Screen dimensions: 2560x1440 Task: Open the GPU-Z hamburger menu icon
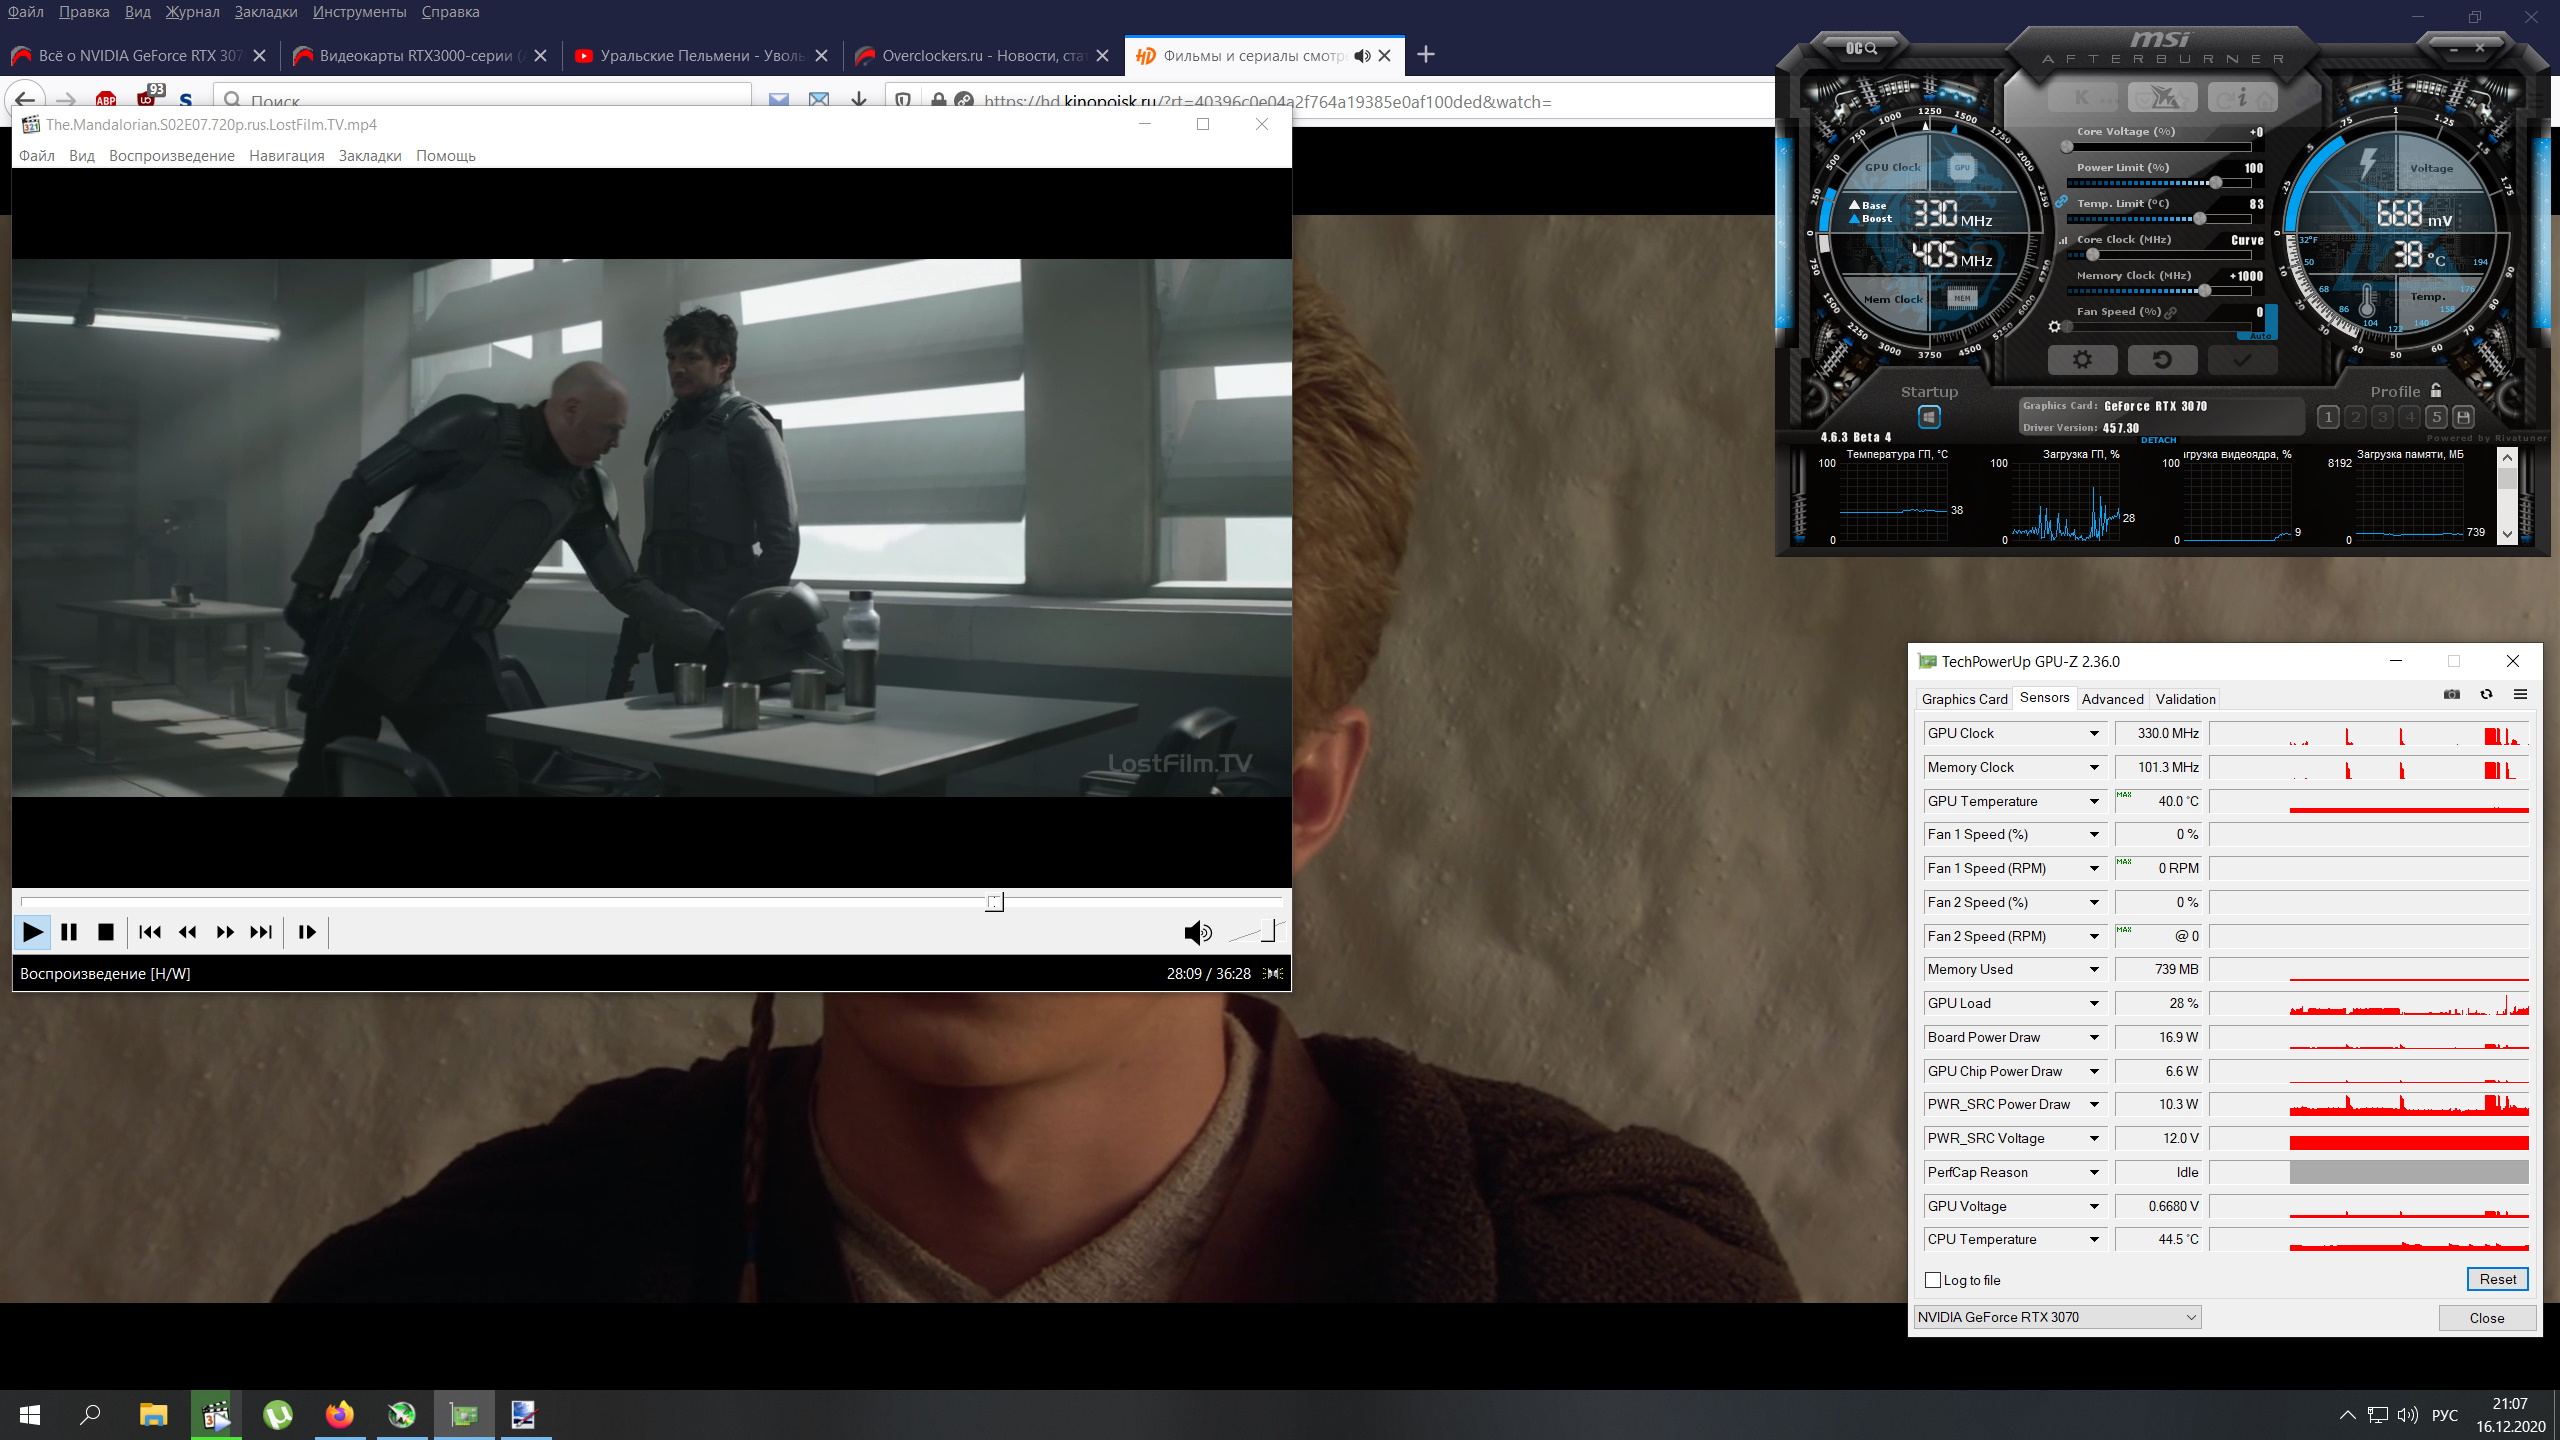point(2520,695)
